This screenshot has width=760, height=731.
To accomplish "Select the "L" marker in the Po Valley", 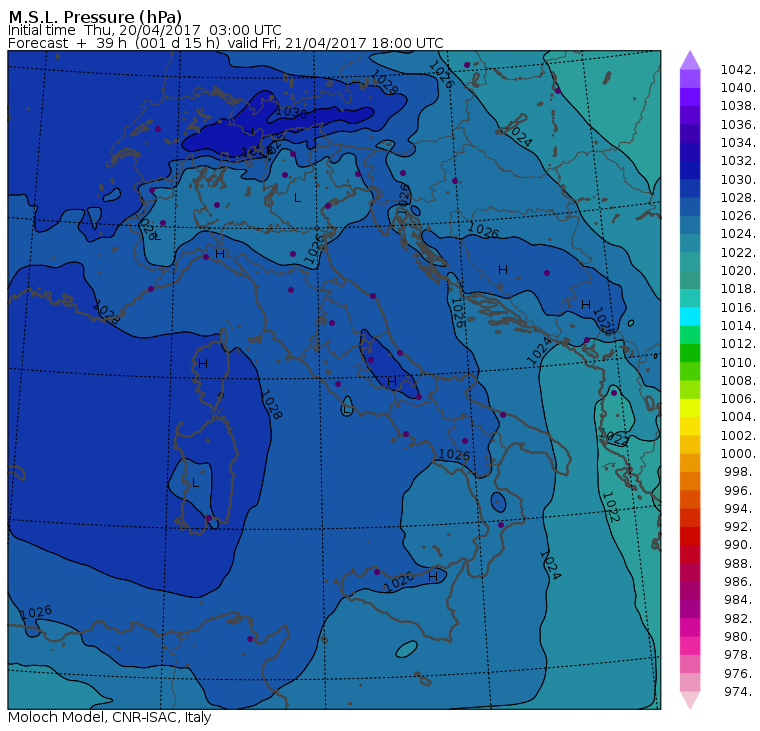I will click(x=298, y=198).
